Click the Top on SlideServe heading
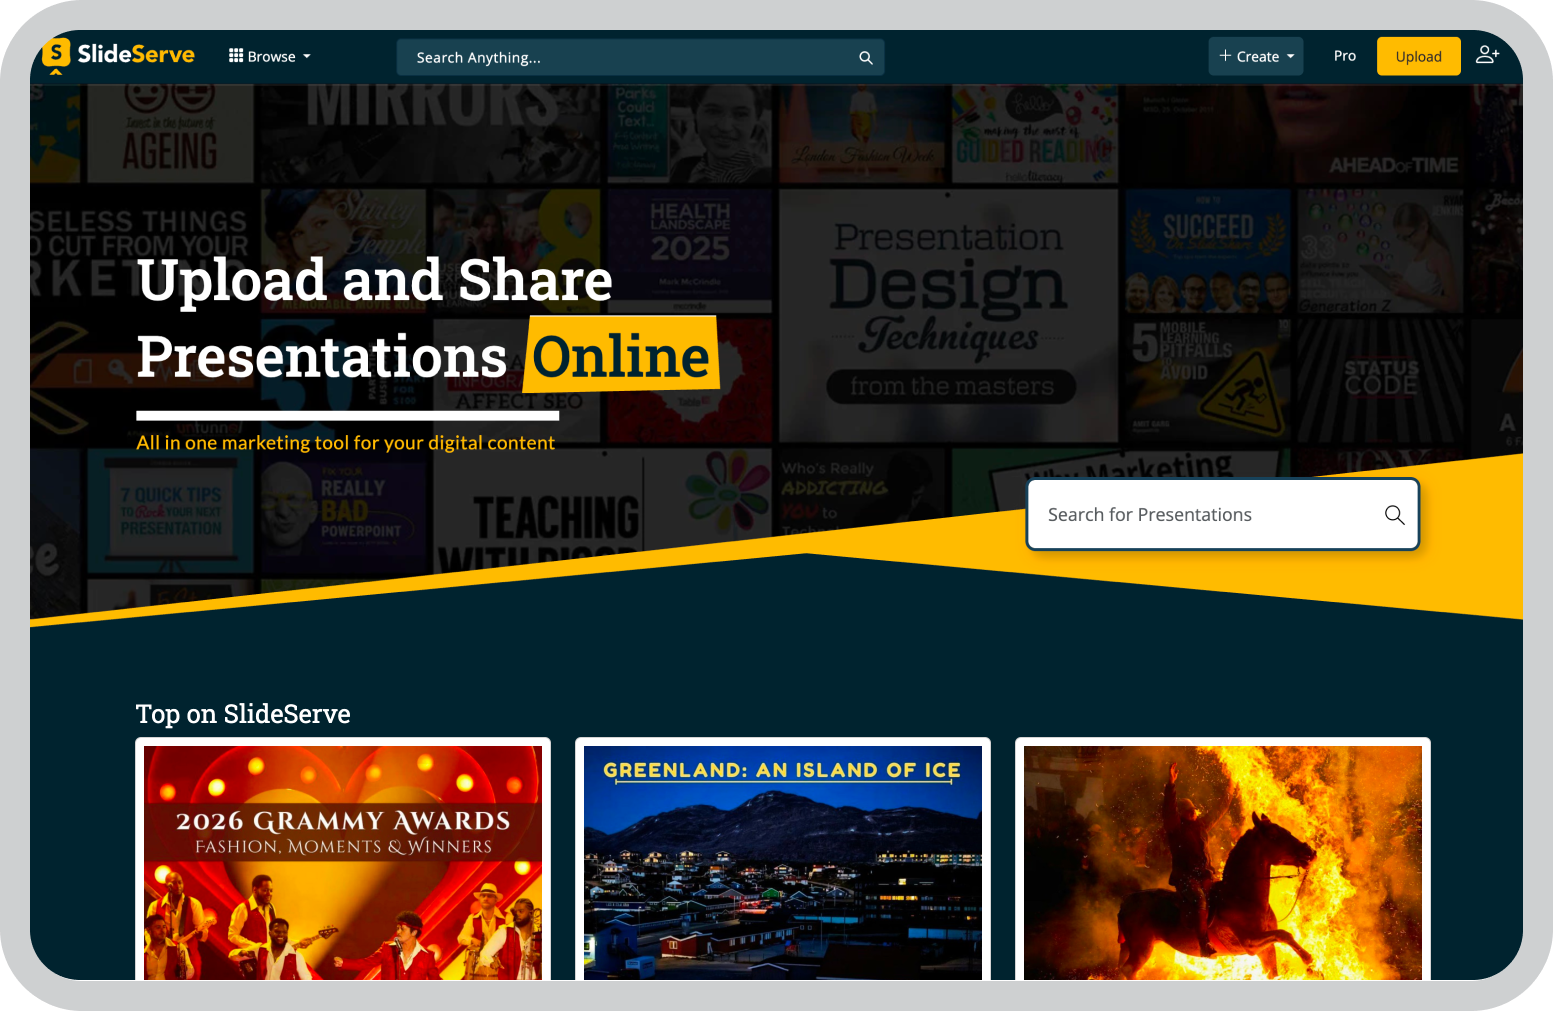This screenshot has width=1553, height=1011. 243,714
